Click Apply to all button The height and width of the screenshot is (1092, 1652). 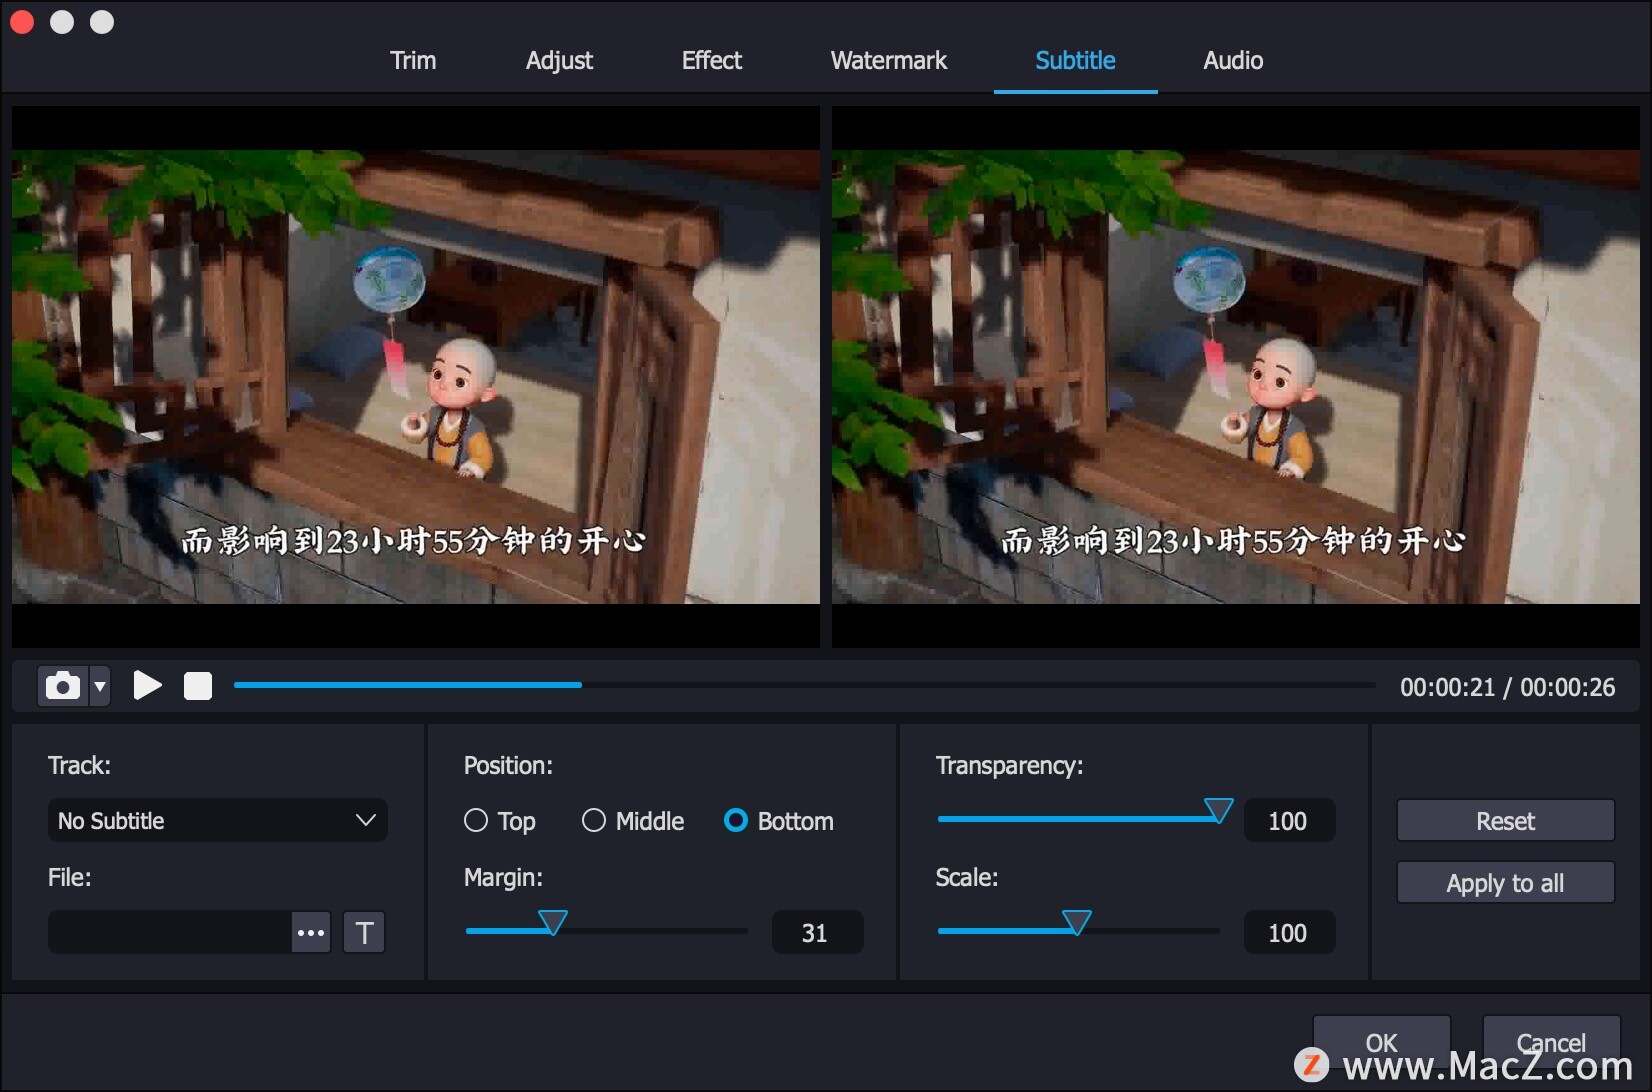pyautogui.click(x=1505, y=883)
